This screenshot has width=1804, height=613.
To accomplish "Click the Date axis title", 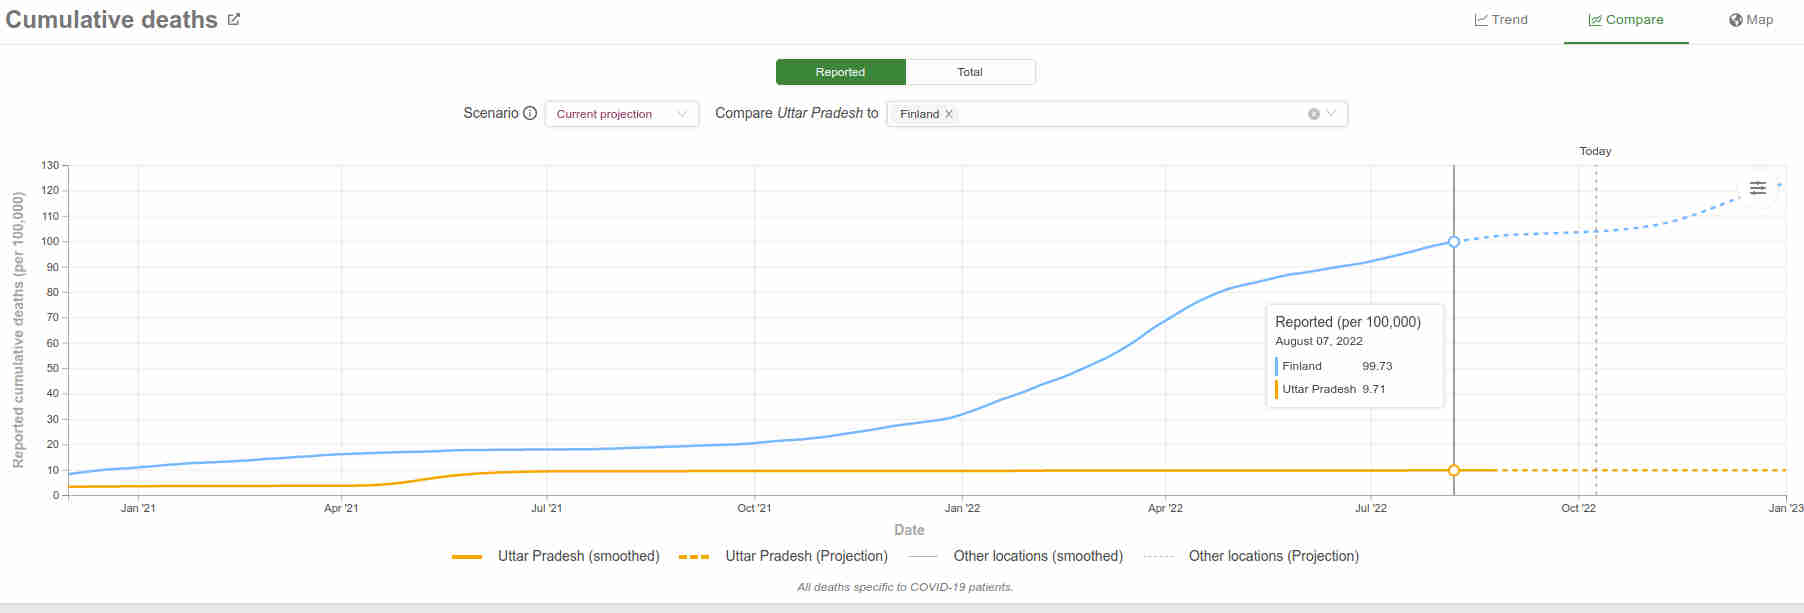I will click(909, 530).
